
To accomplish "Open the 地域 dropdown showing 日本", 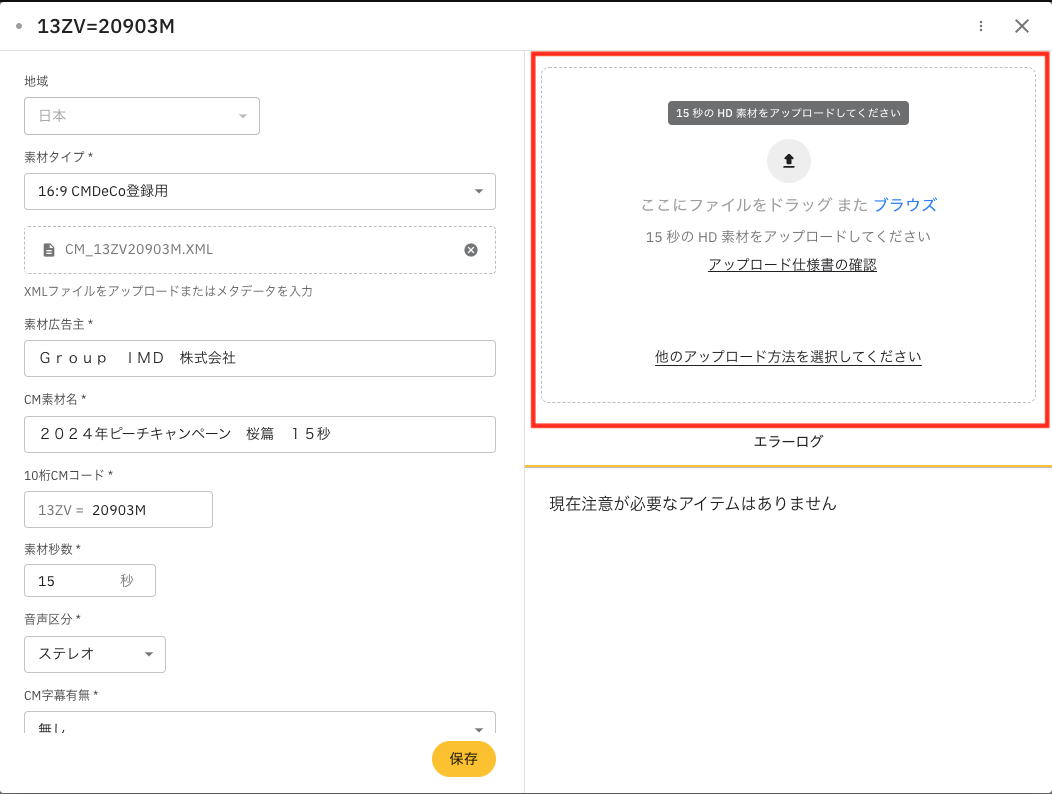I will click(141, 116).
